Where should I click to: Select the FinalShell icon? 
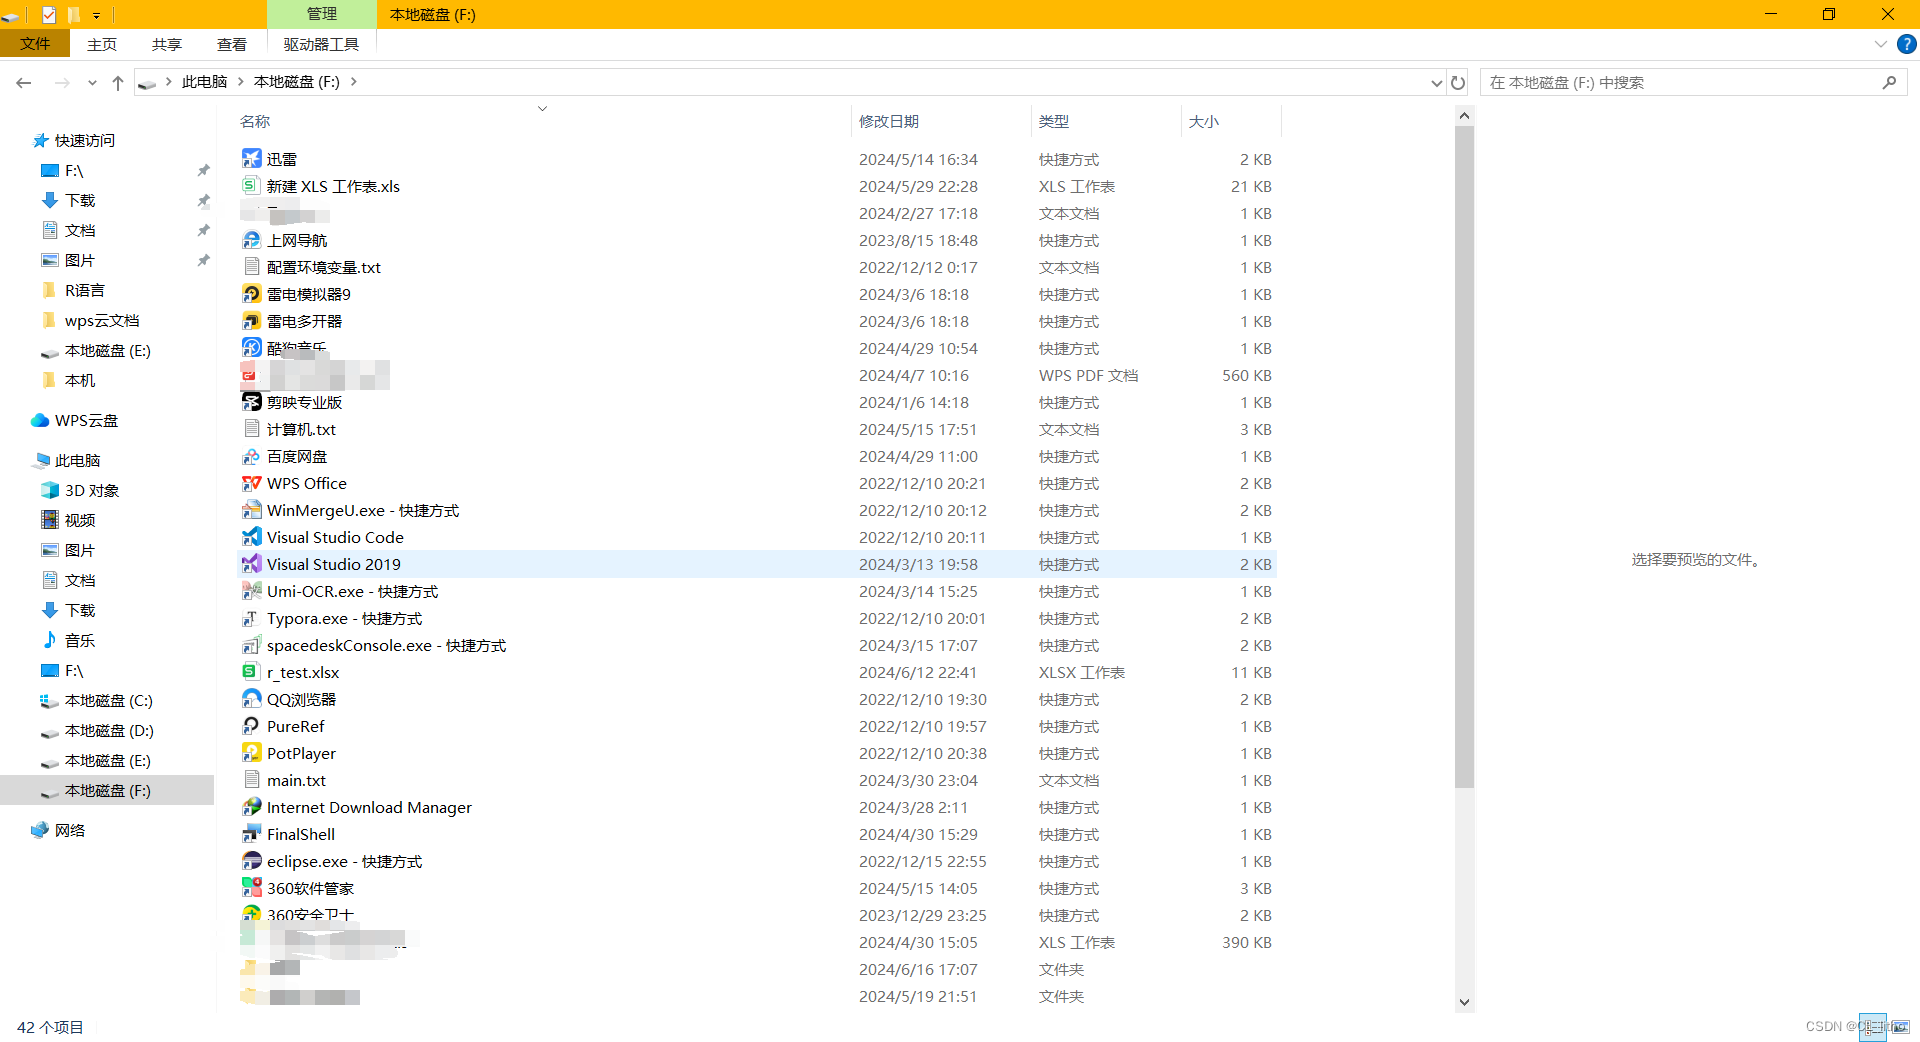tap(251, 834)
